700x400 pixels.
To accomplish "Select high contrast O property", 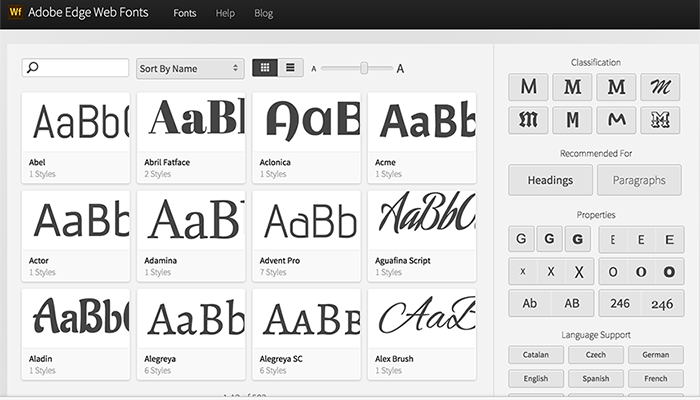I will coord(669,271).
